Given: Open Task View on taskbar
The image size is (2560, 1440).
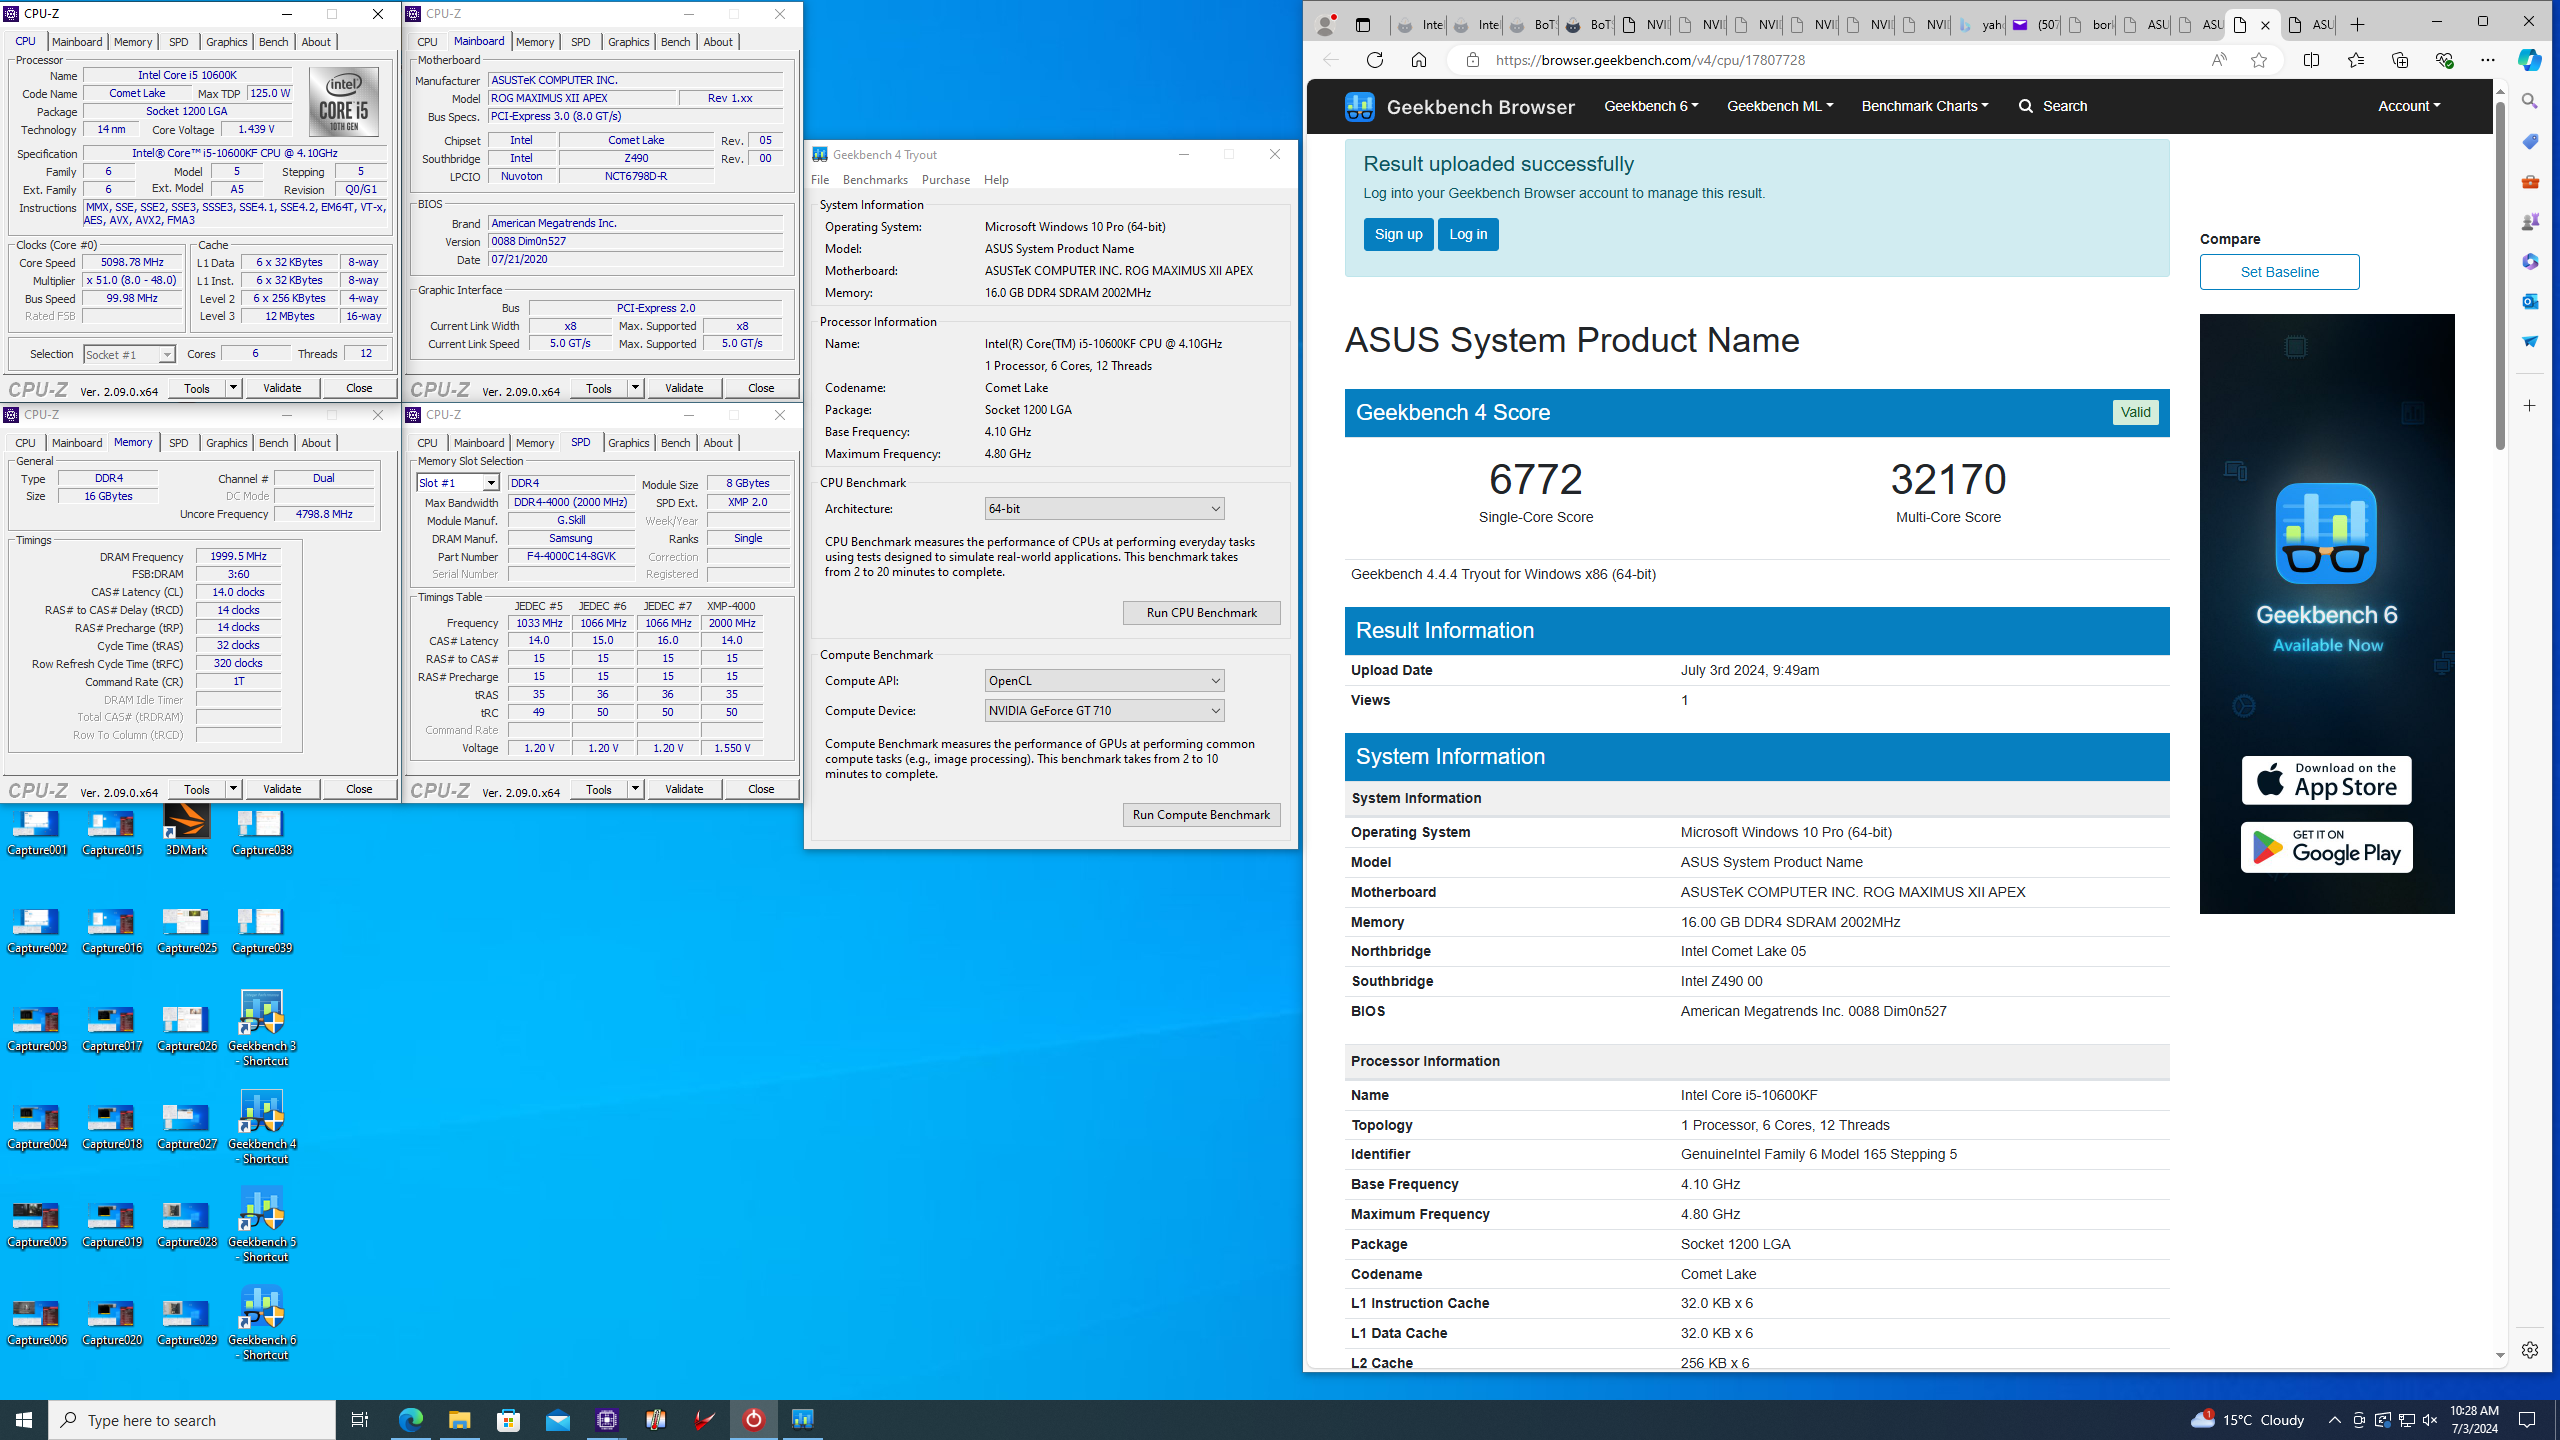Looking at the screenshot, I should (360, 1420).
